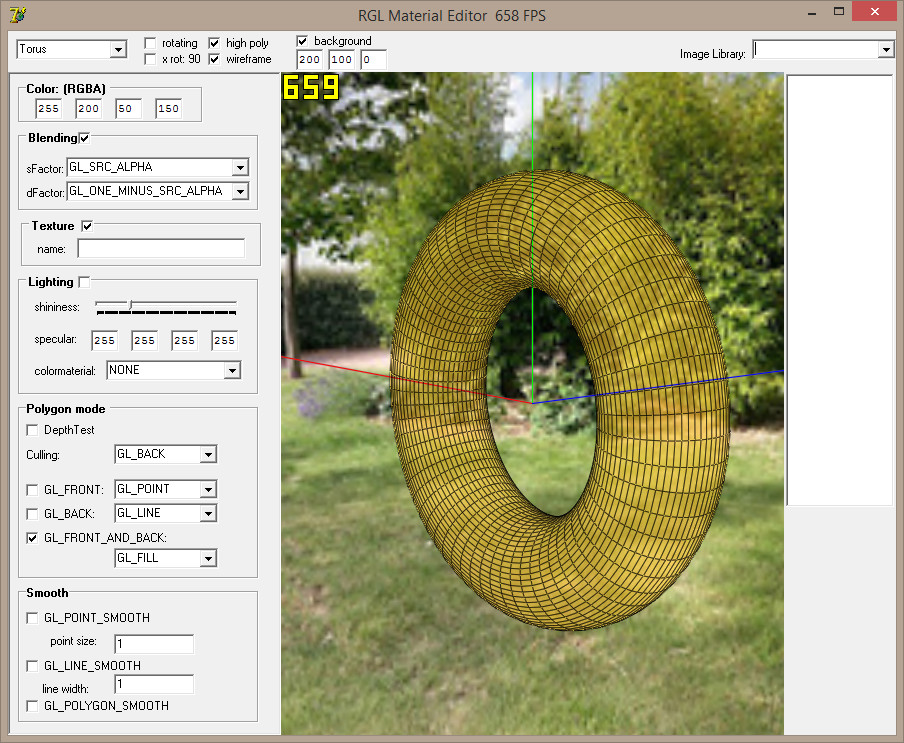
Task: Open the dFactor blending dropdown
Action: pos(239,191)
